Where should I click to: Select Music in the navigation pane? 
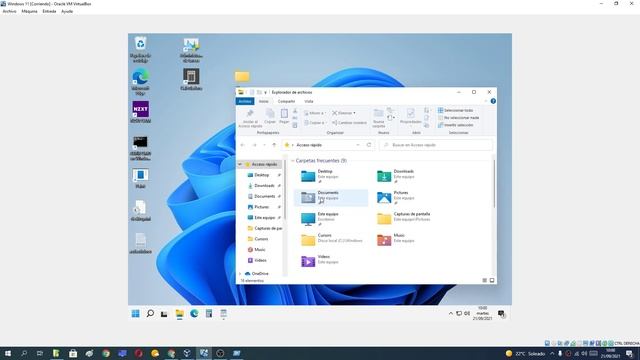pos(260,249)
